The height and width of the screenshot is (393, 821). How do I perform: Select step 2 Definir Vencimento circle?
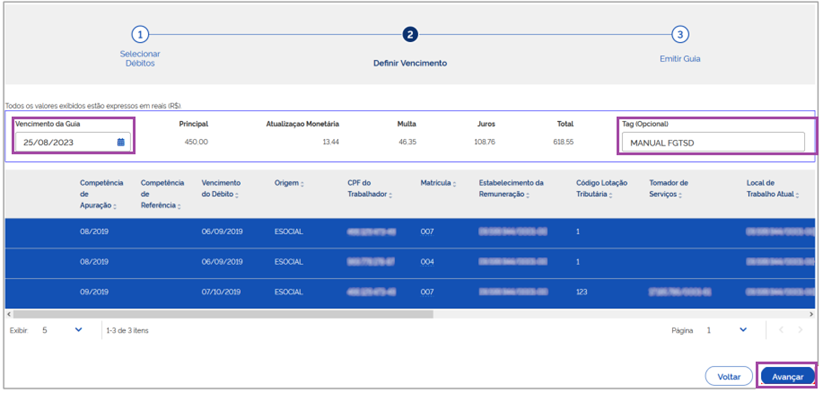tap(409, 35)
